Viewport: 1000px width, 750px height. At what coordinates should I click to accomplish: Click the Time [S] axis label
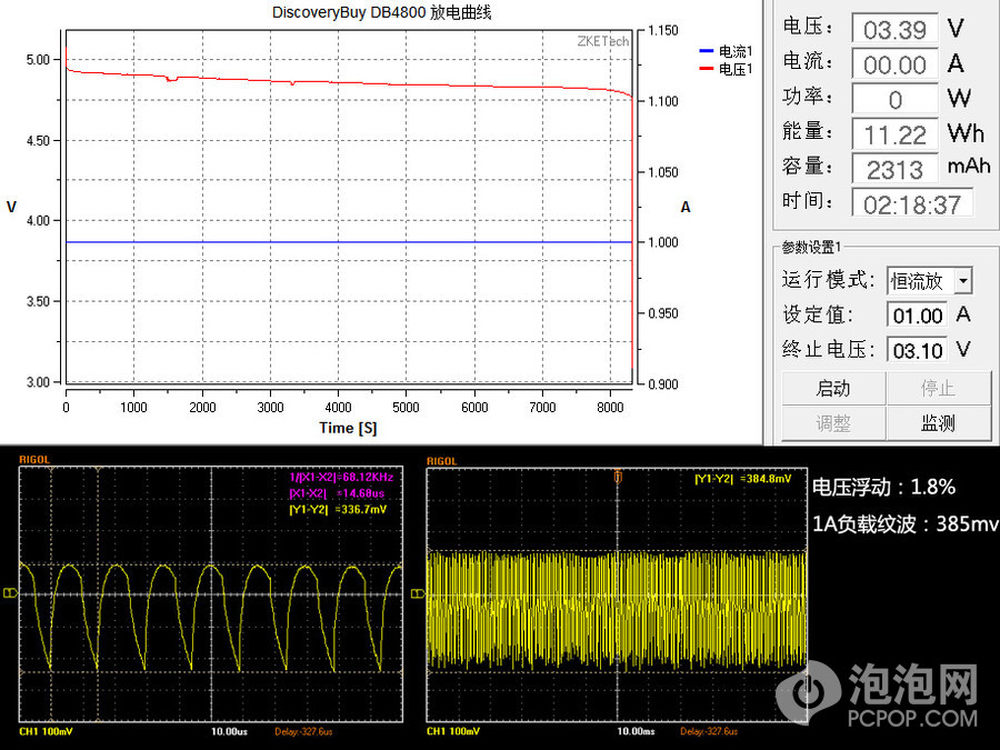(348, 428)
